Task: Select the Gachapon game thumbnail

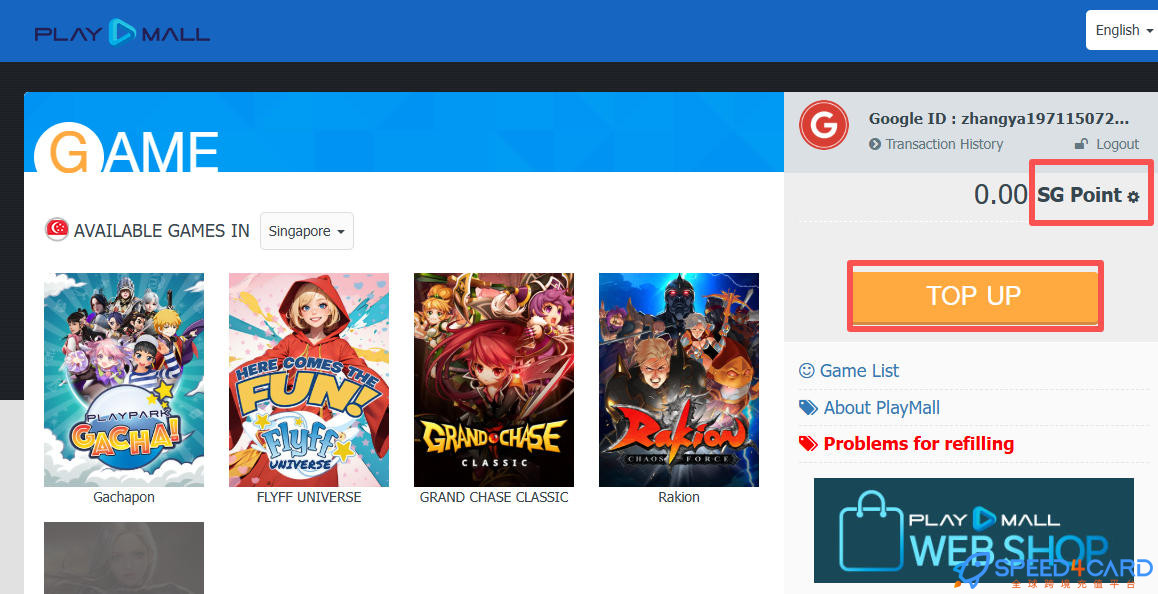Action: click(x=124, y=380)
